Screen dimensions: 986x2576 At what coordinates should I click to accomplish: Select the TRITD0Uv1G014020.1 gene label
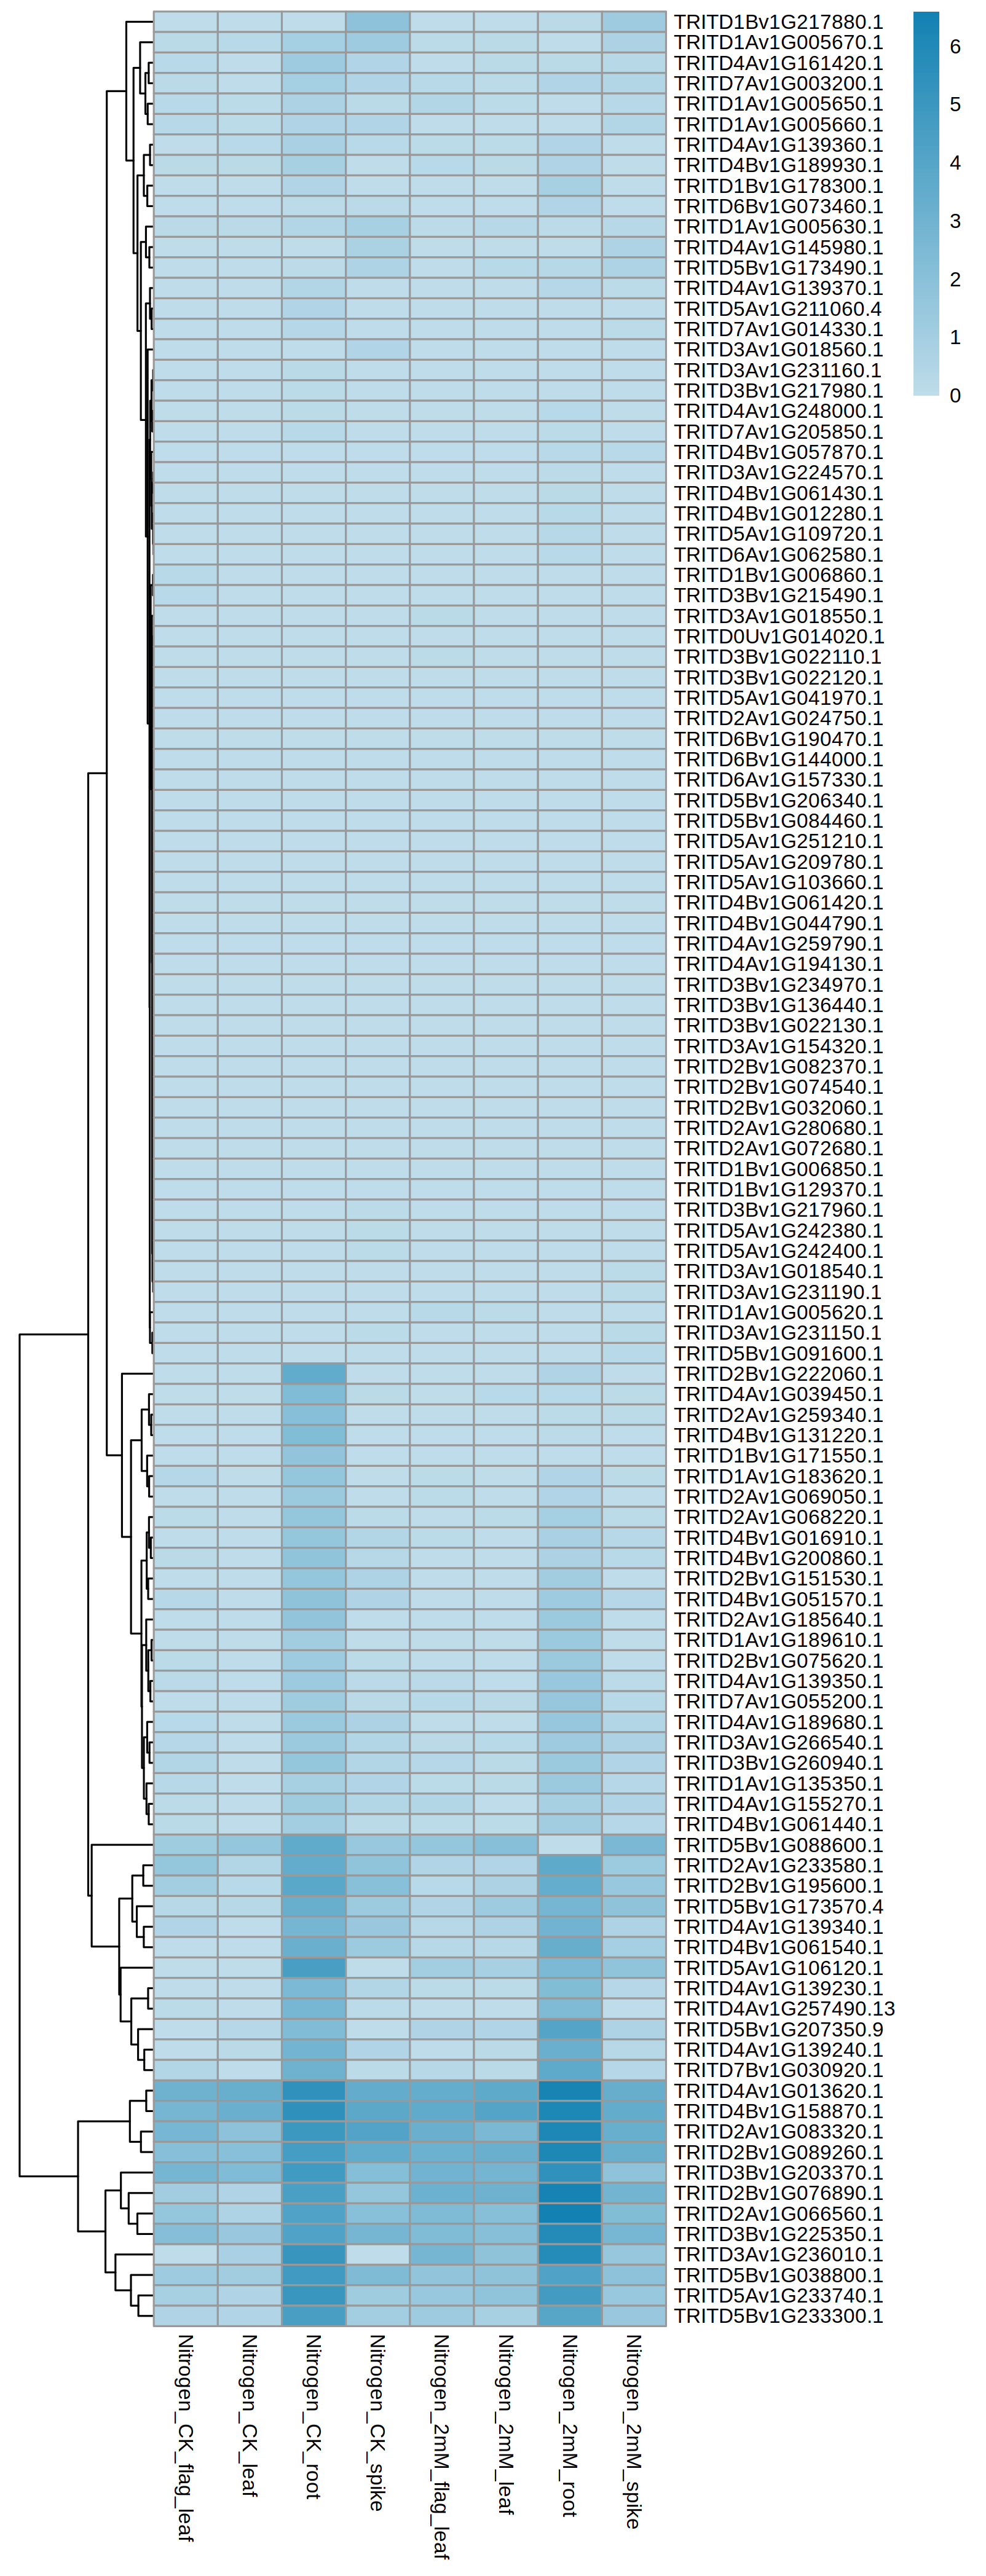pyautogui.click(x=778, y=637)
